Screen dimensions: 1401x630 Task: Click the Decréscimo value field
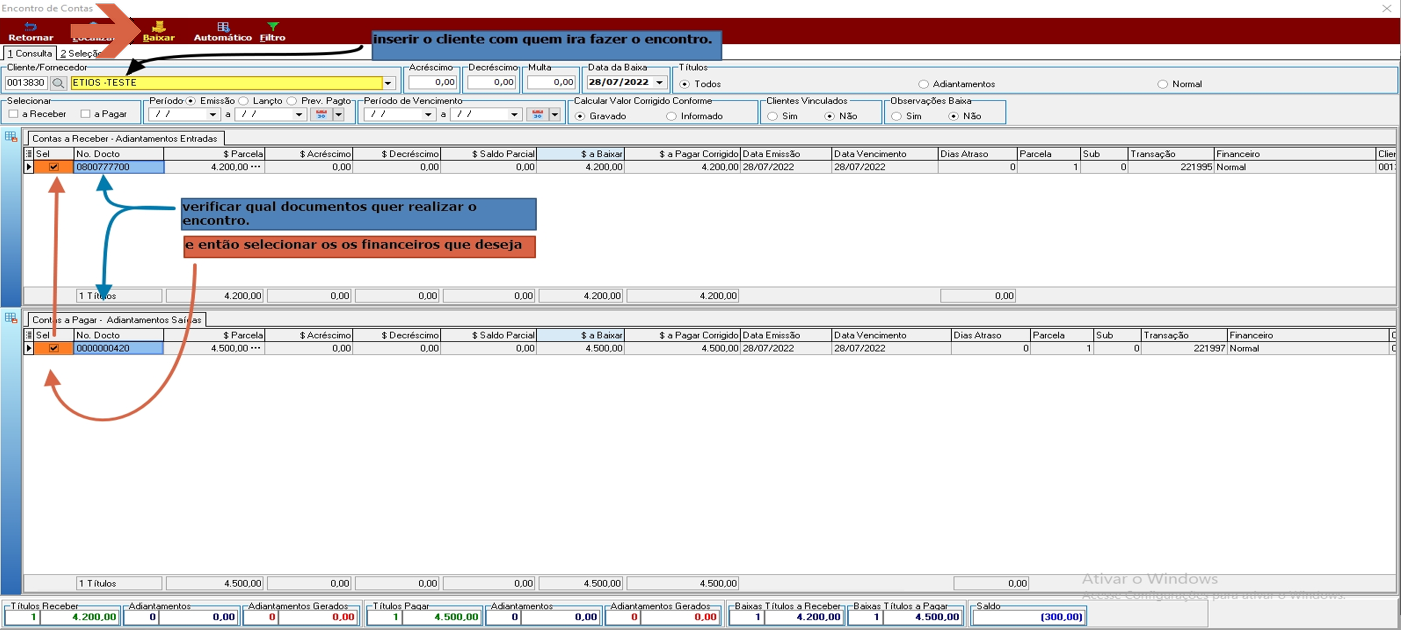click(x=491, y=83)
